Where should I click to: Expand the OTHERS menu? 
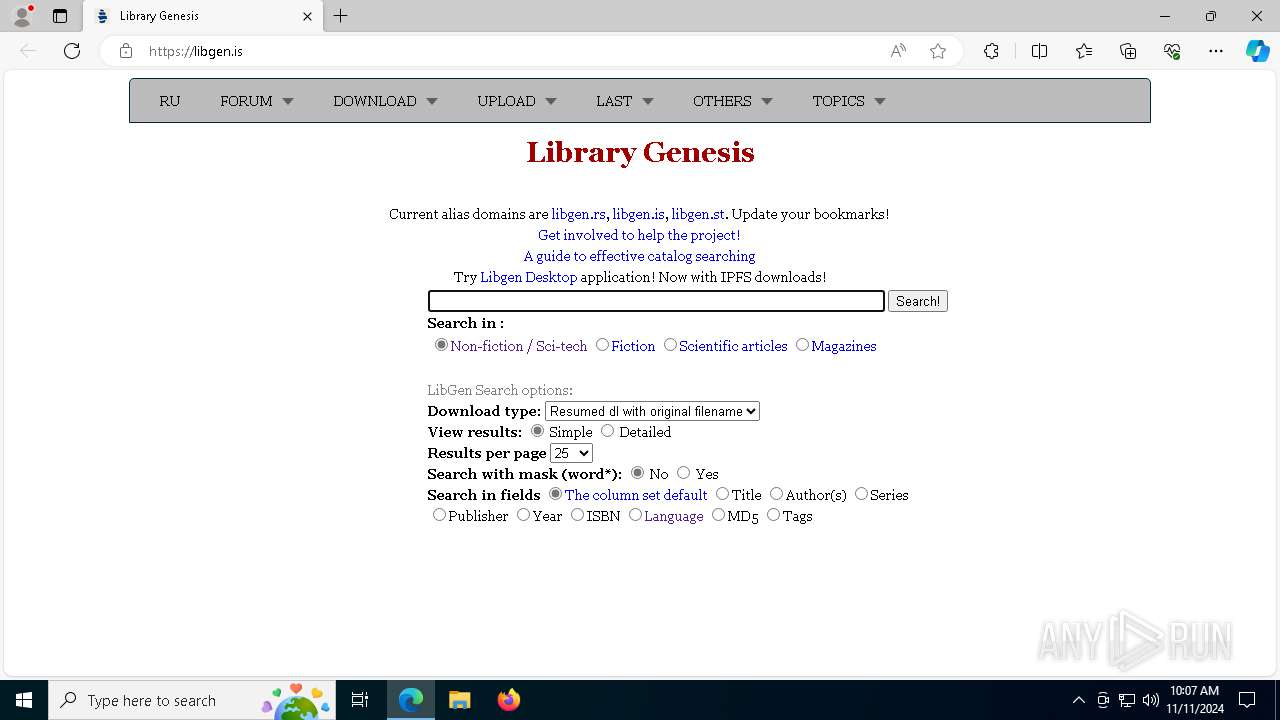point(733,101)
